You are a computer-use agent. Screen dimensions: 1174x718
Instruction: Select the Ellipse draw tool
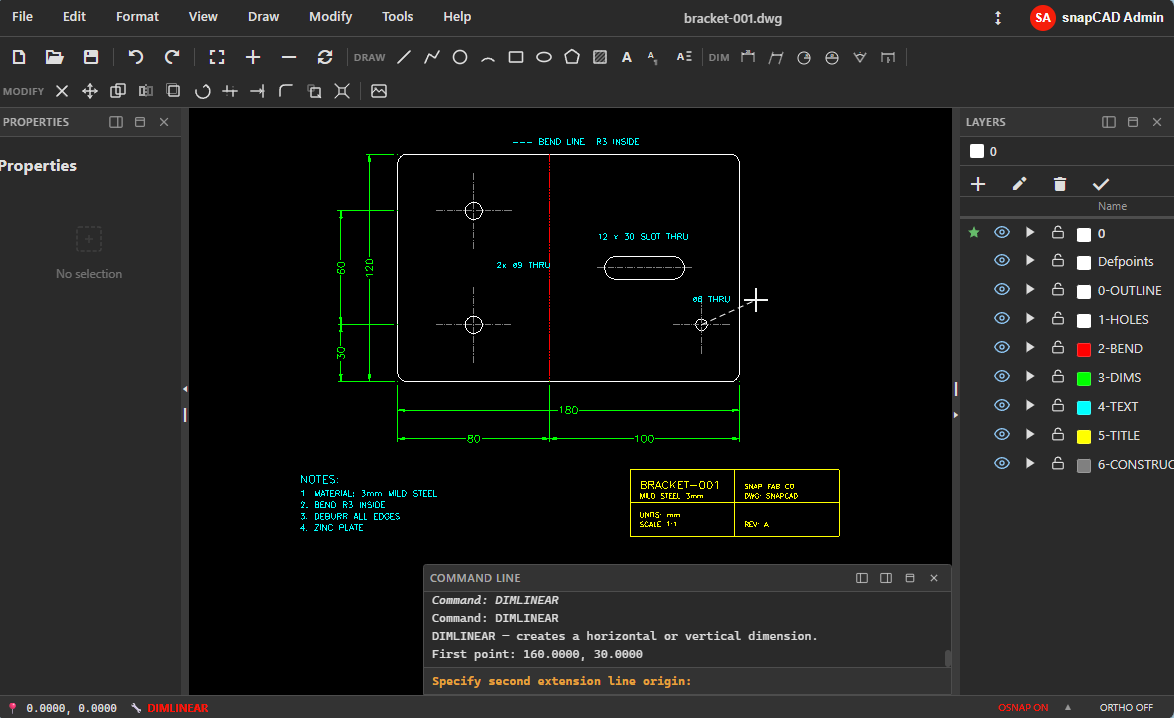pyautogui.click(x=544, y=57)
